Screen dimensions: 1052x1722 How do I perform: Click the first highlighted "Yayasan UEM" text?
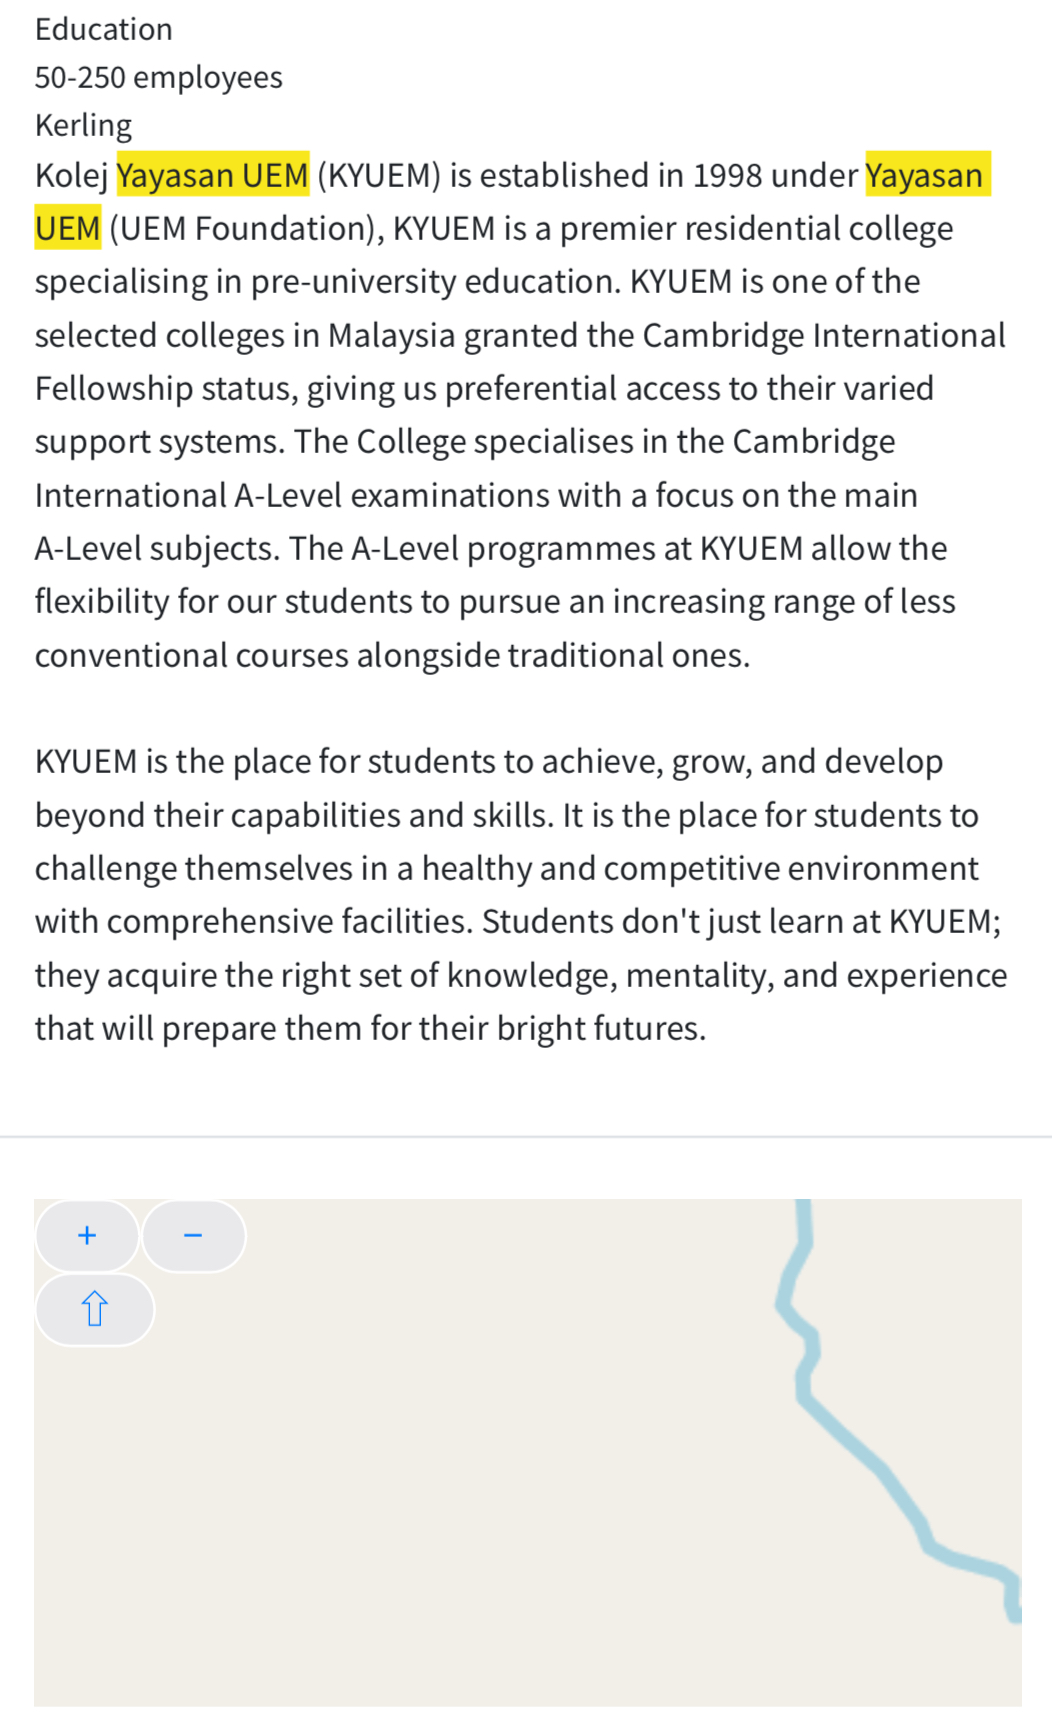(212, 176)
